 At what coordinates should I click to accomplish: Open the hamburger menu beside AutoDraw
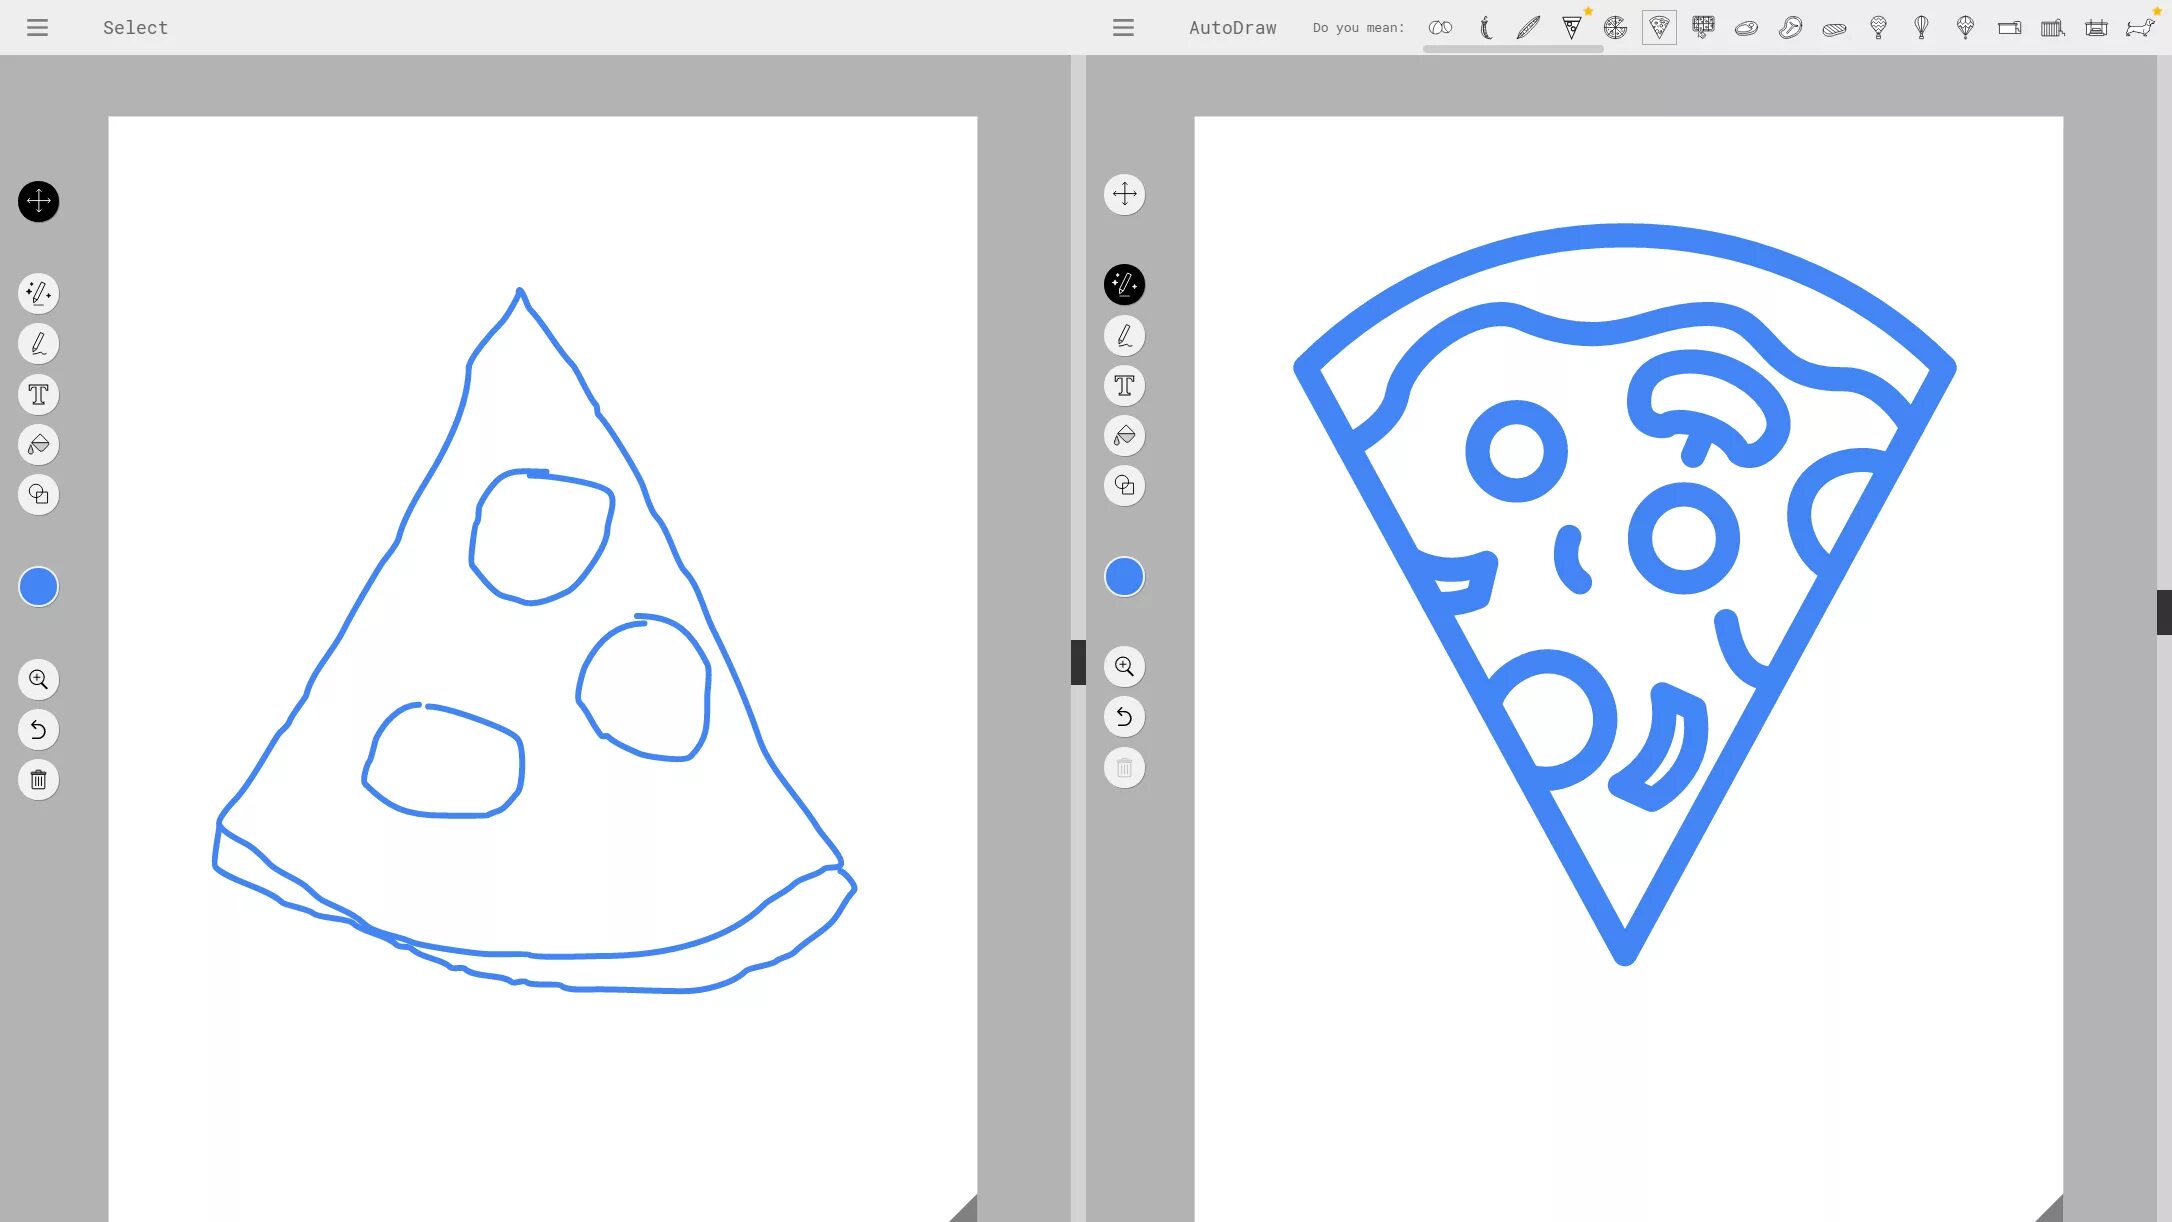(x=1123, y=28)
